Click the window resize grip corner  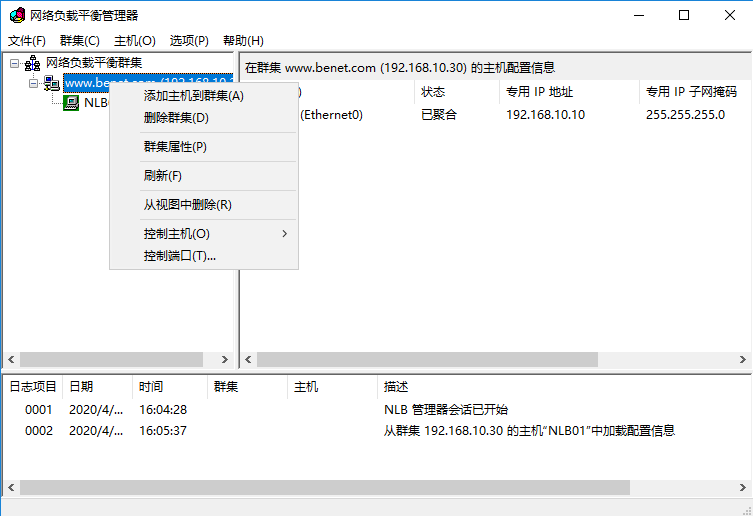click(747, 510)
